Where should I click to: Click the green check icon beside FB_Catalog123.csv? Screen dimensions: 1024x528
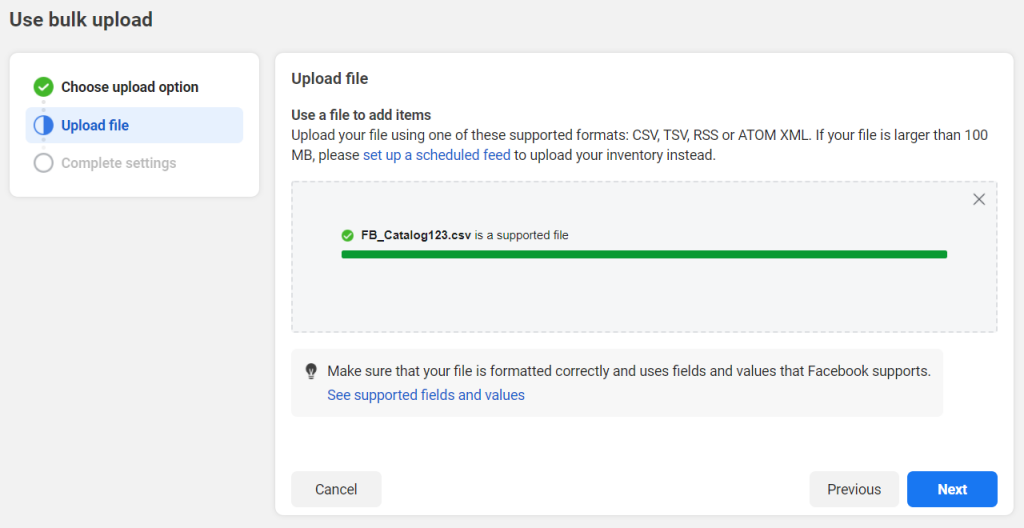(347, 235)
